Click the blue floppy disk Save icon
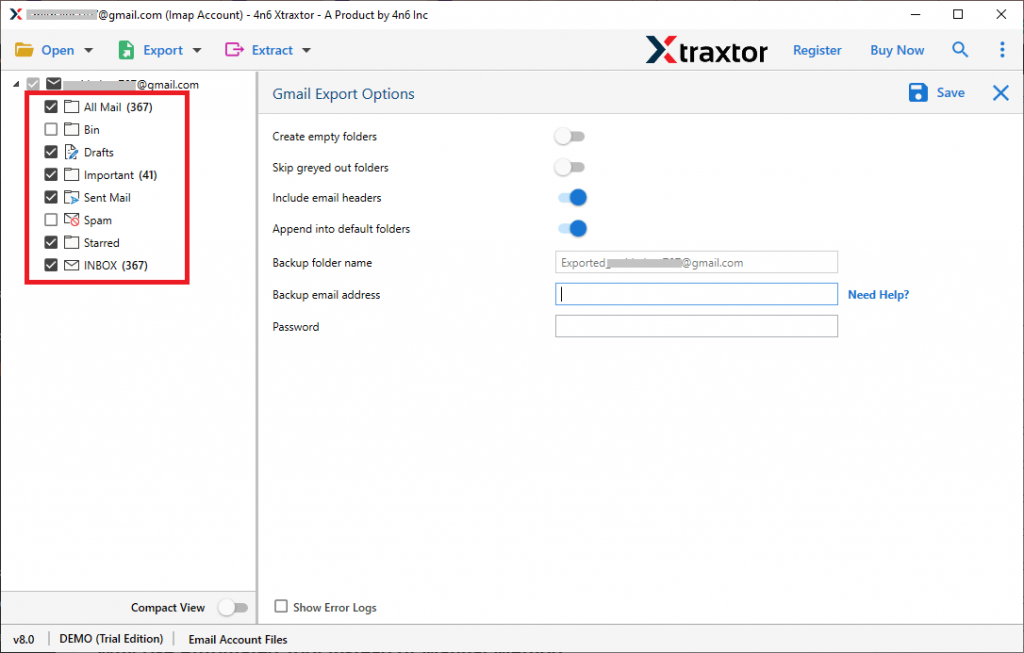 pyautogui.click(x=918, y=93)
